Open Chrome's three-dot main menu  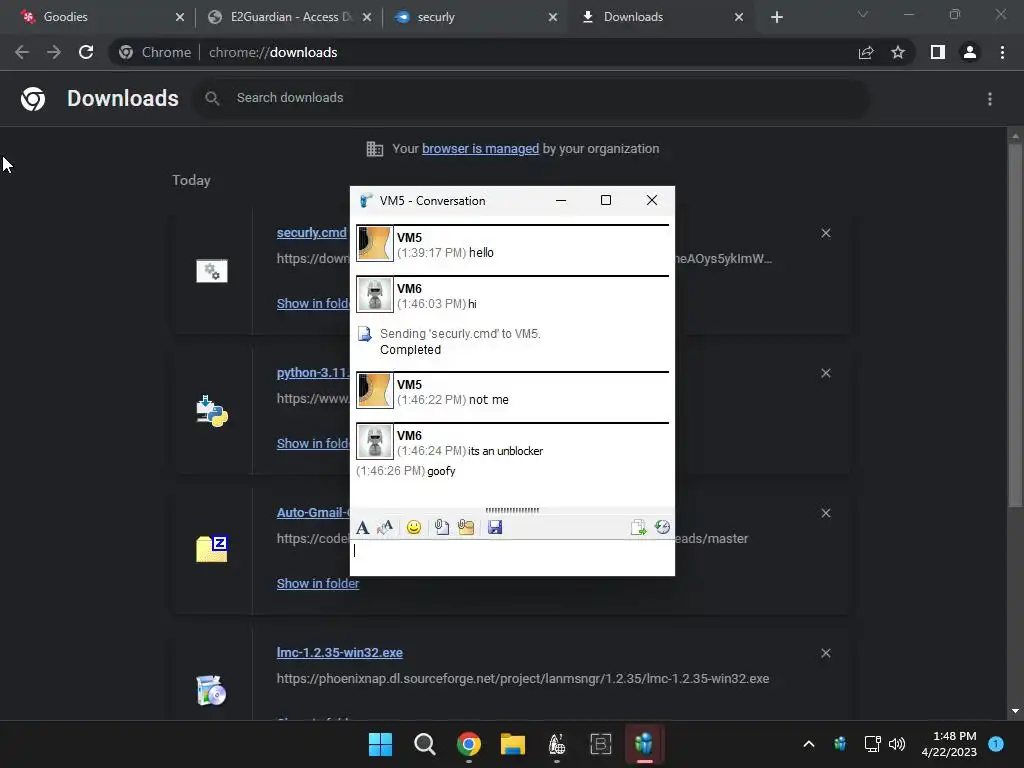click(x=1002, y=52)
